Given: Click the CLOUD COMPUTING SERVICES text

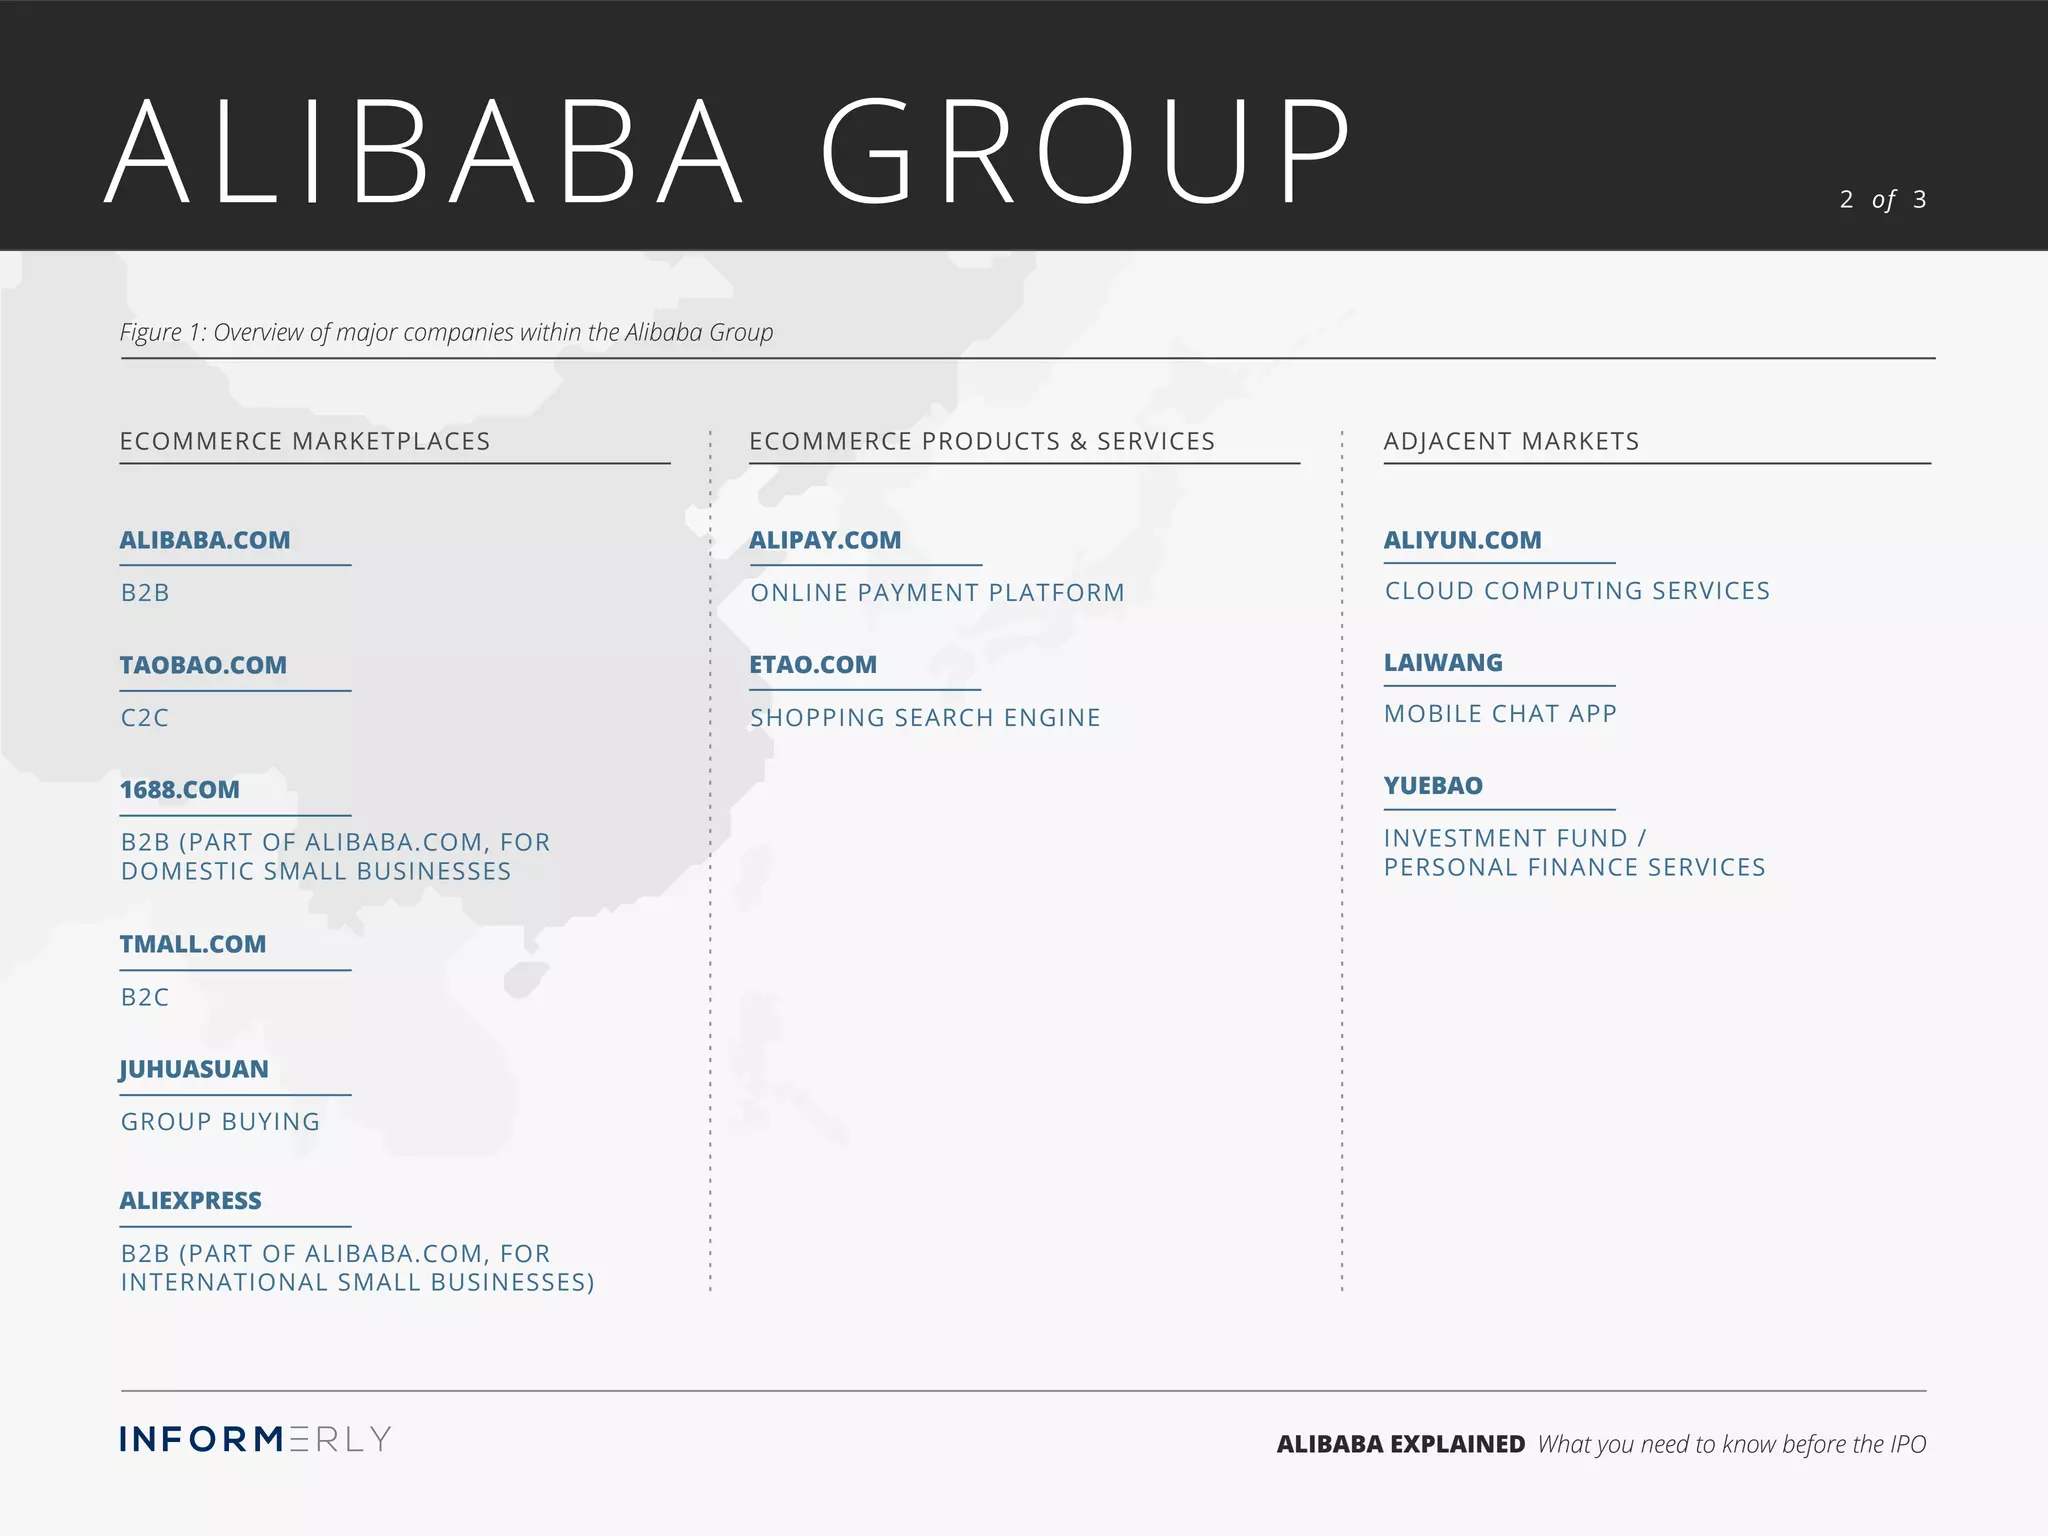Looking at the screenshot, I should pos(1577,591).
